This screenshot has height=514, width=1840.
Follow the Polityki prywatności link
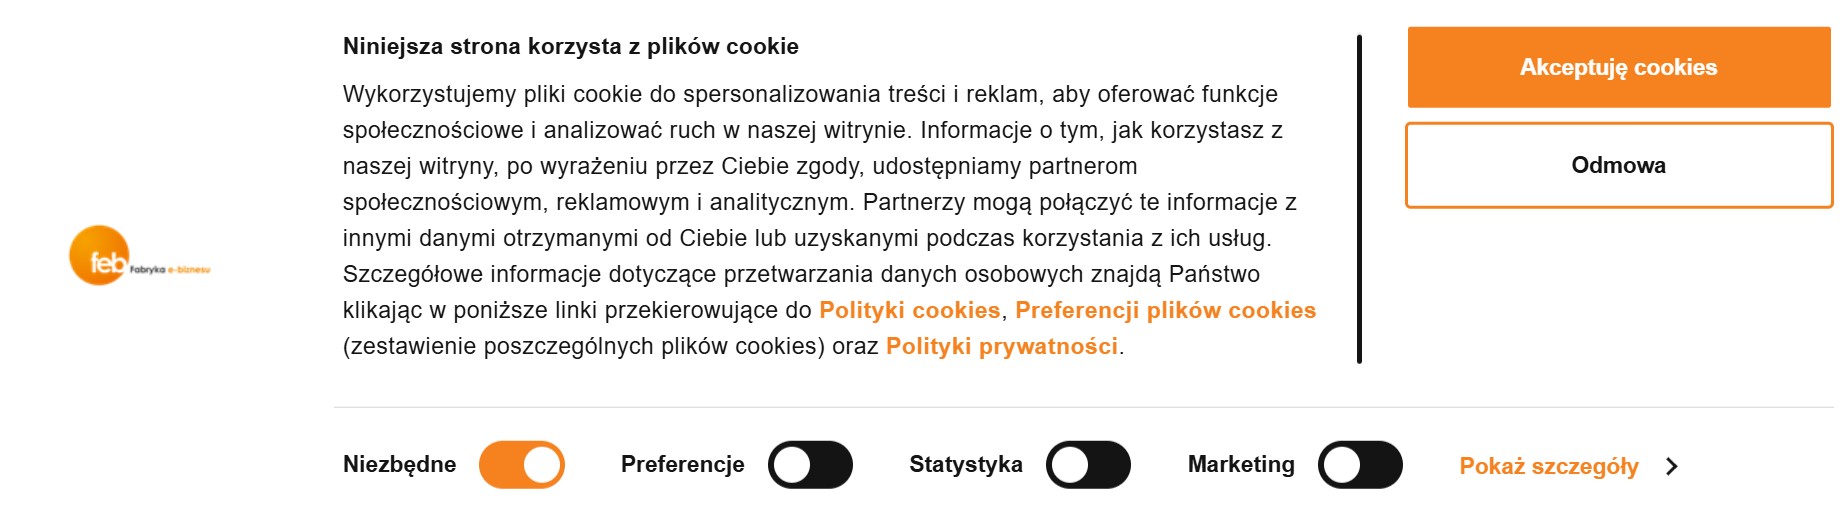[1001, 346]
